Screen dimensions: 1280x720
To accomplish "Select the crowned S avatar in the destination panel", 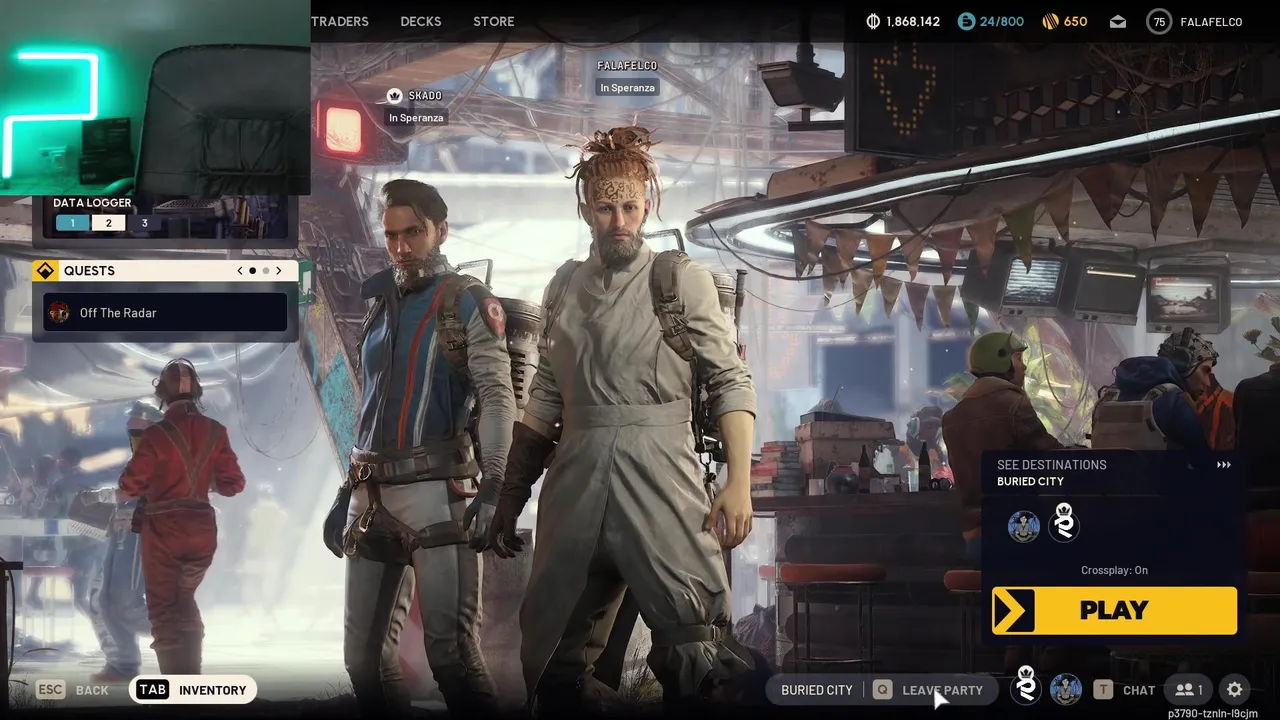I will pos(1064,524).
